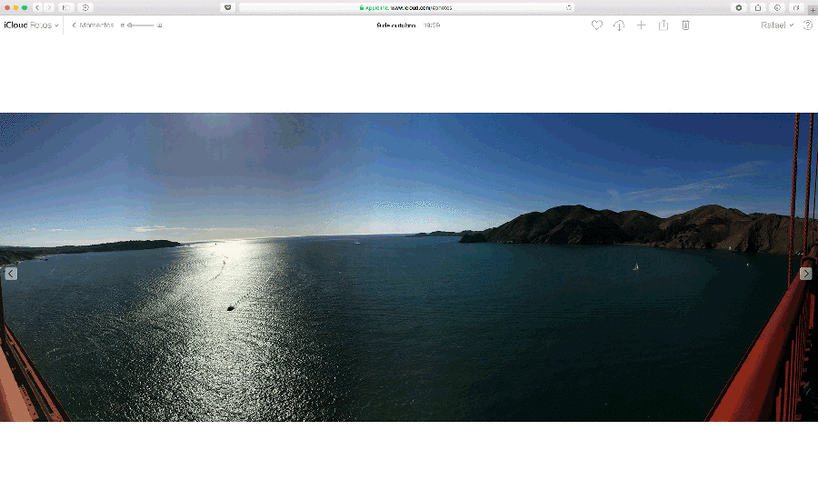This screenshot has width=818, height=500.
Task: Reload the page in address bar
Action: click(569, 7)
